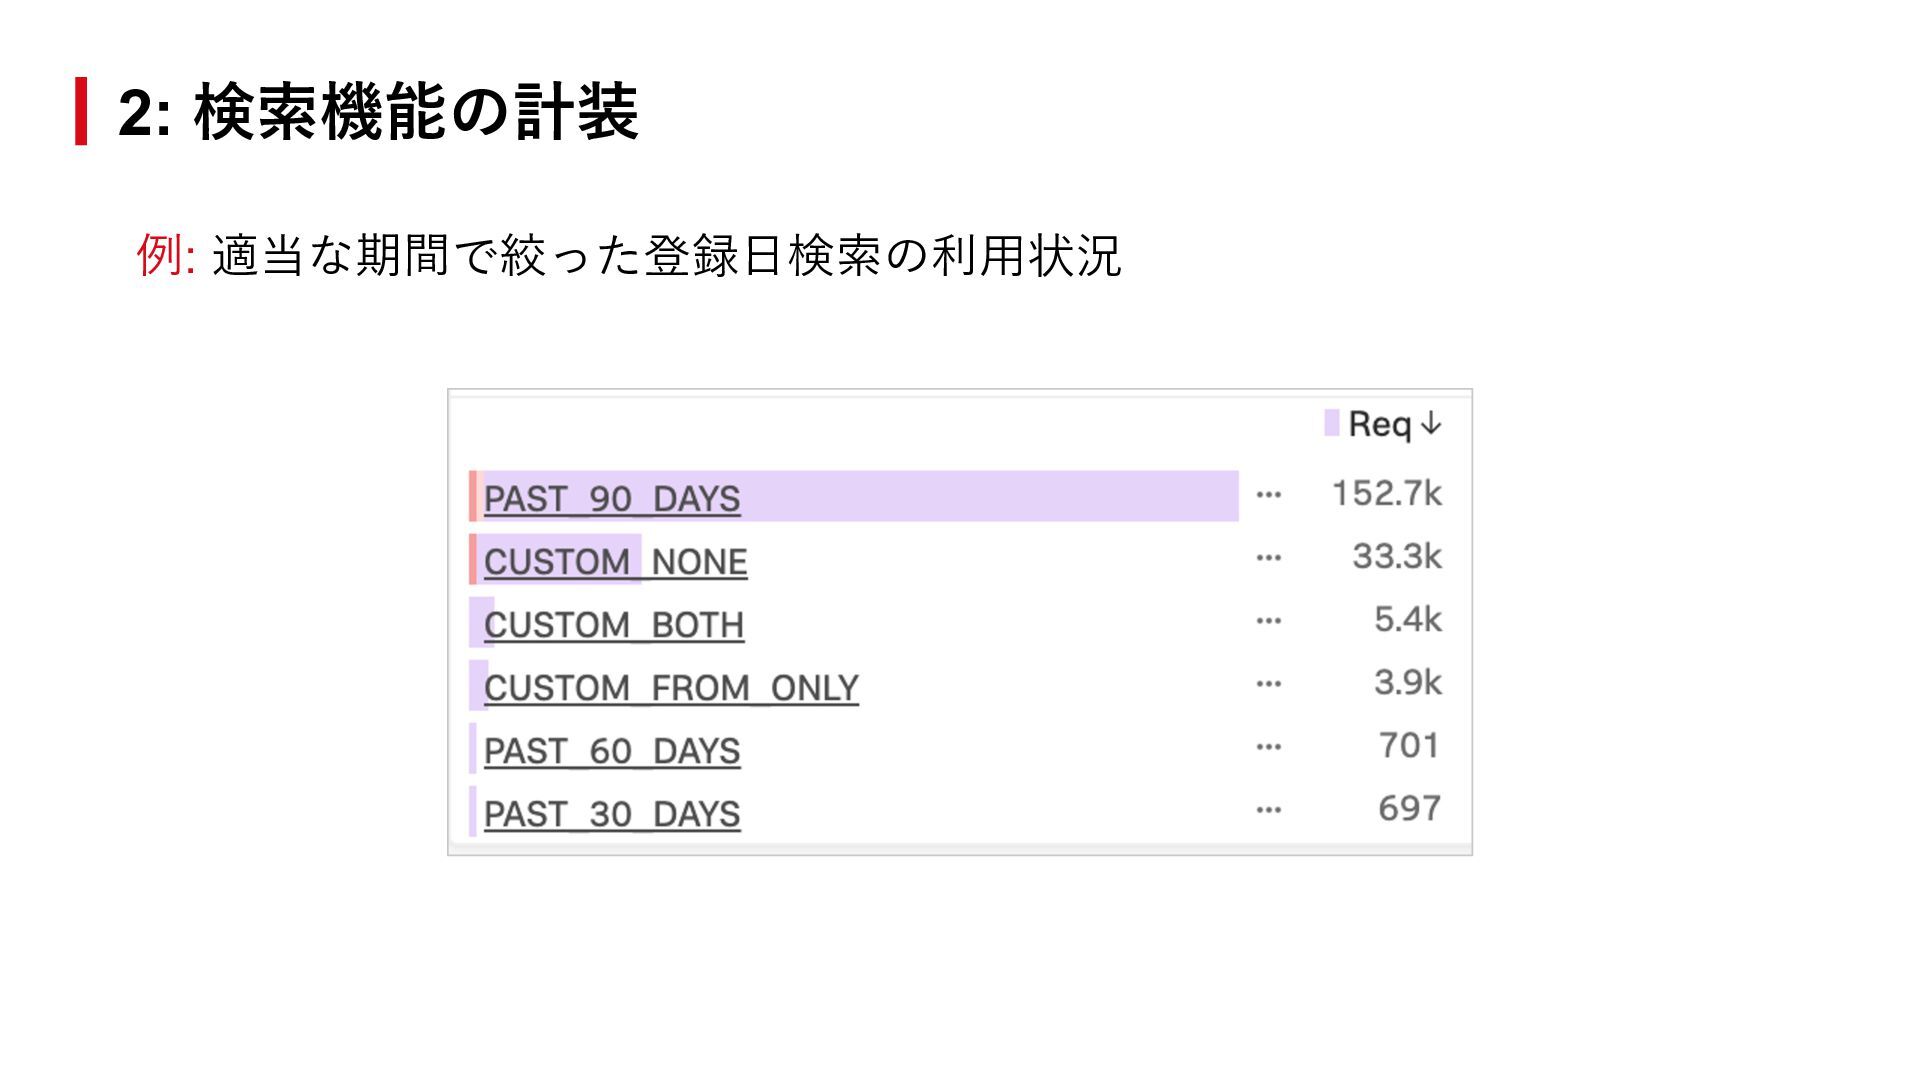Click the long purple PAST_90_DAYS bar
This screenshot has width=1920, height=1080.
tap(990, 496)
